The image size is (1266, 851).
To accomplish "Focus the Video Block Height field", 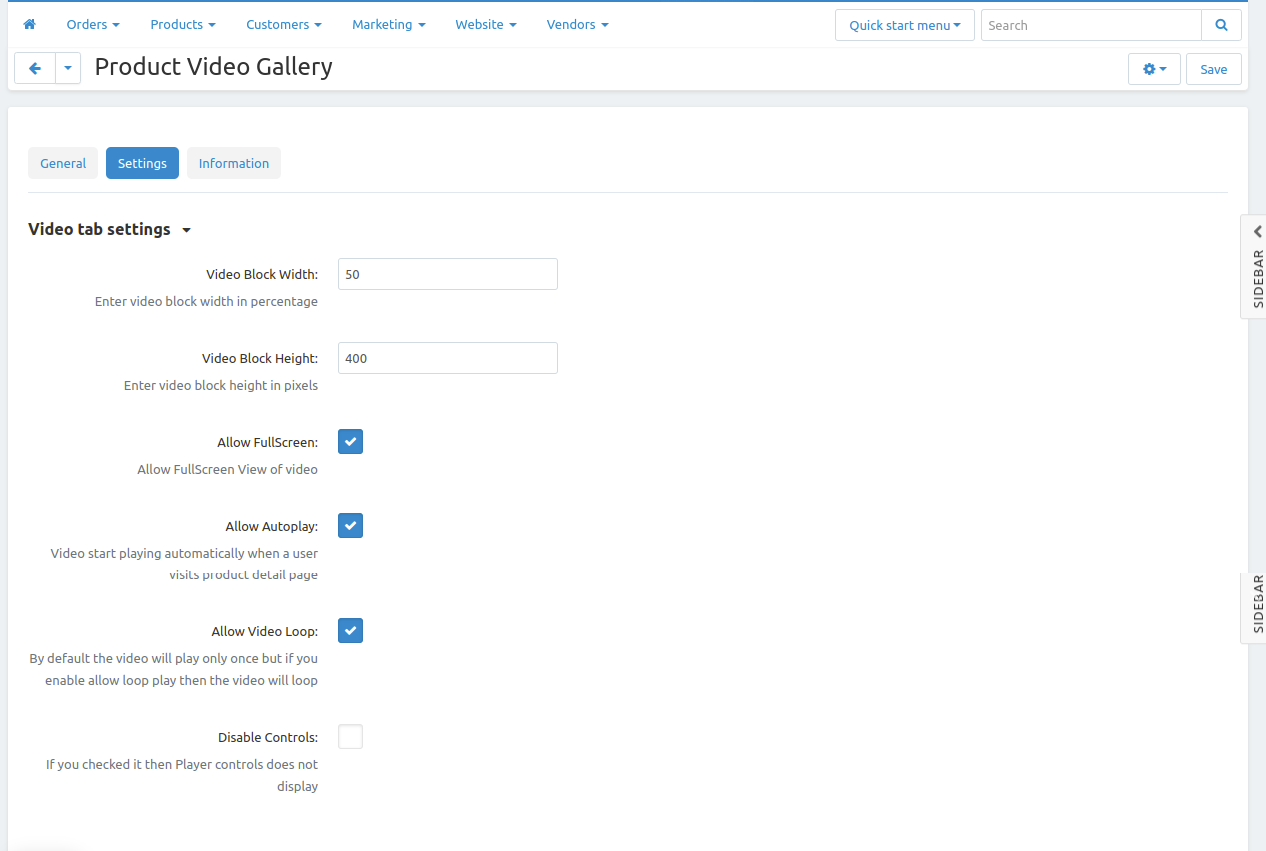I will (448, 358).
